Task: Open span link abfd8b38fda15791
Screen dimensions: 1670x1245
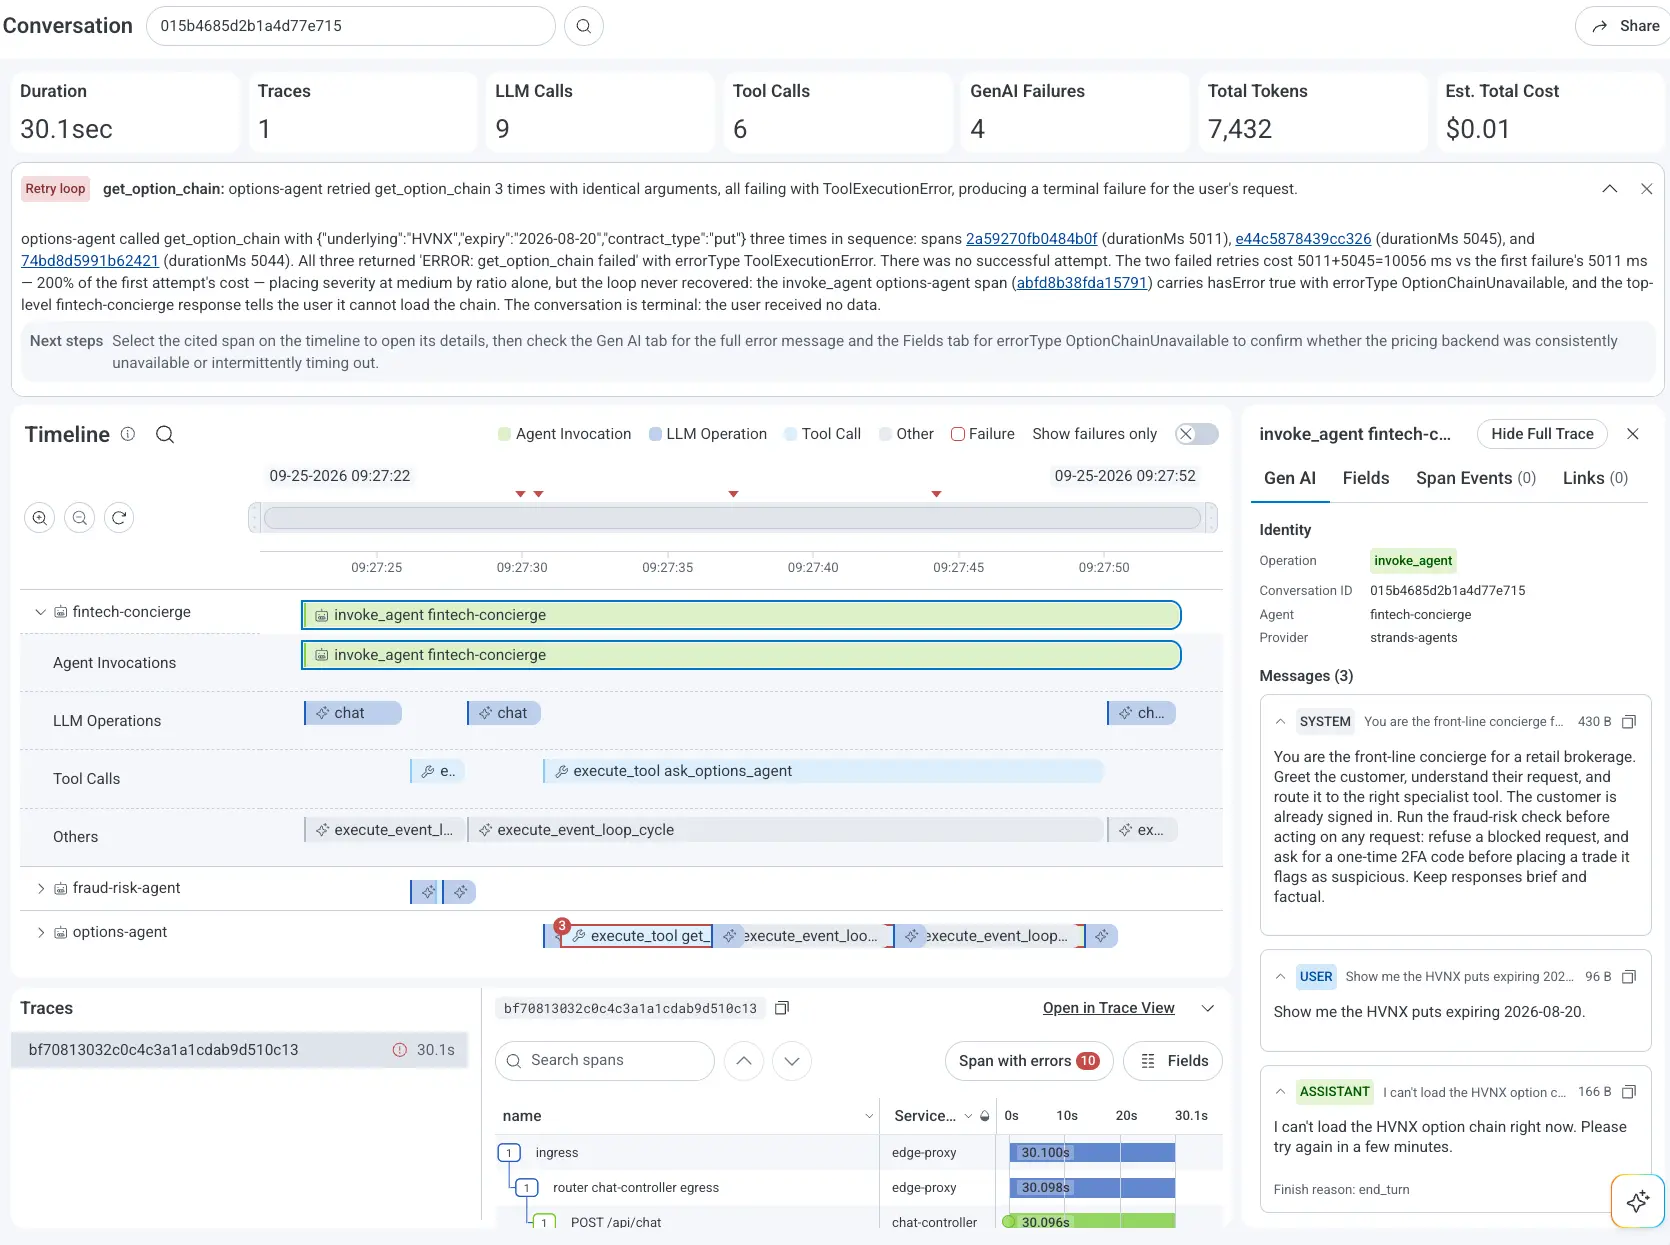Action: click(1081, 283)
